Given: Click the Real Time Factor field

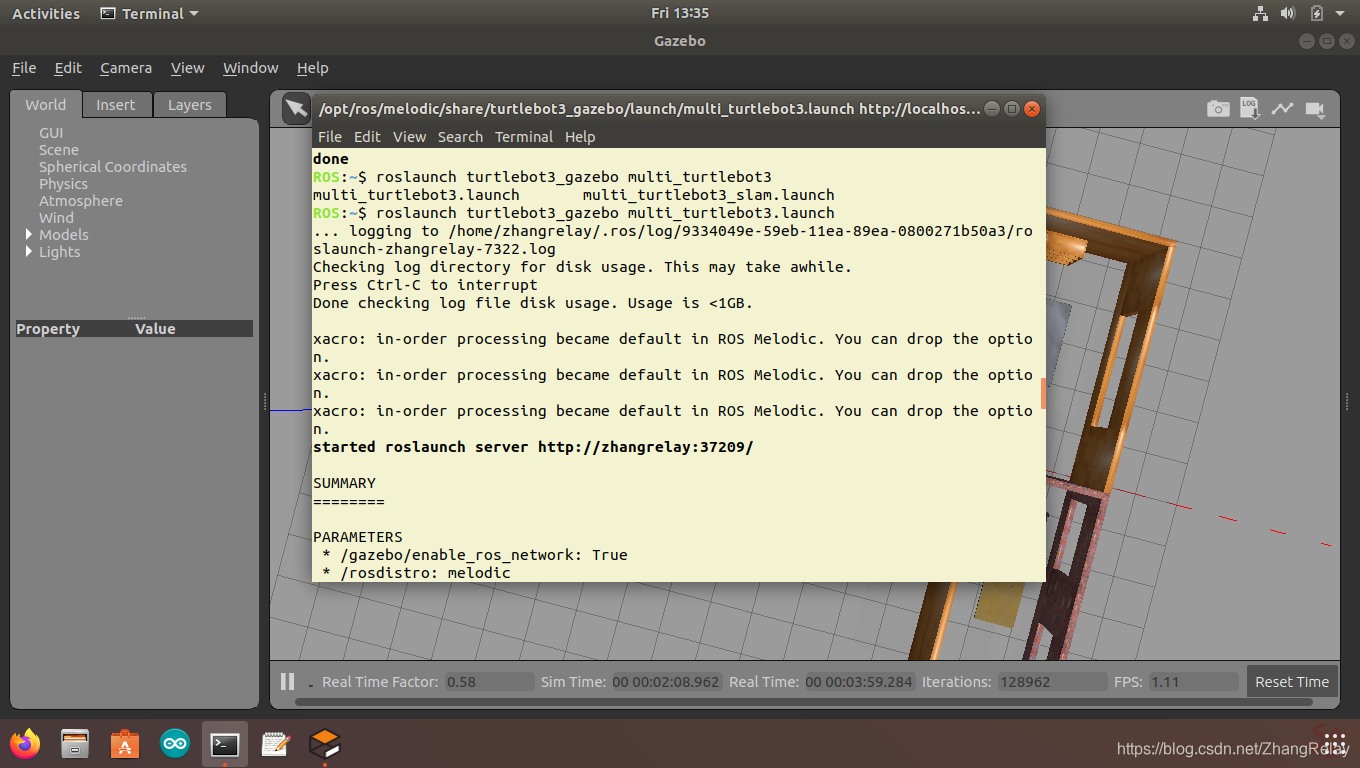Looking at the screenshot, I should pos(489,682).
